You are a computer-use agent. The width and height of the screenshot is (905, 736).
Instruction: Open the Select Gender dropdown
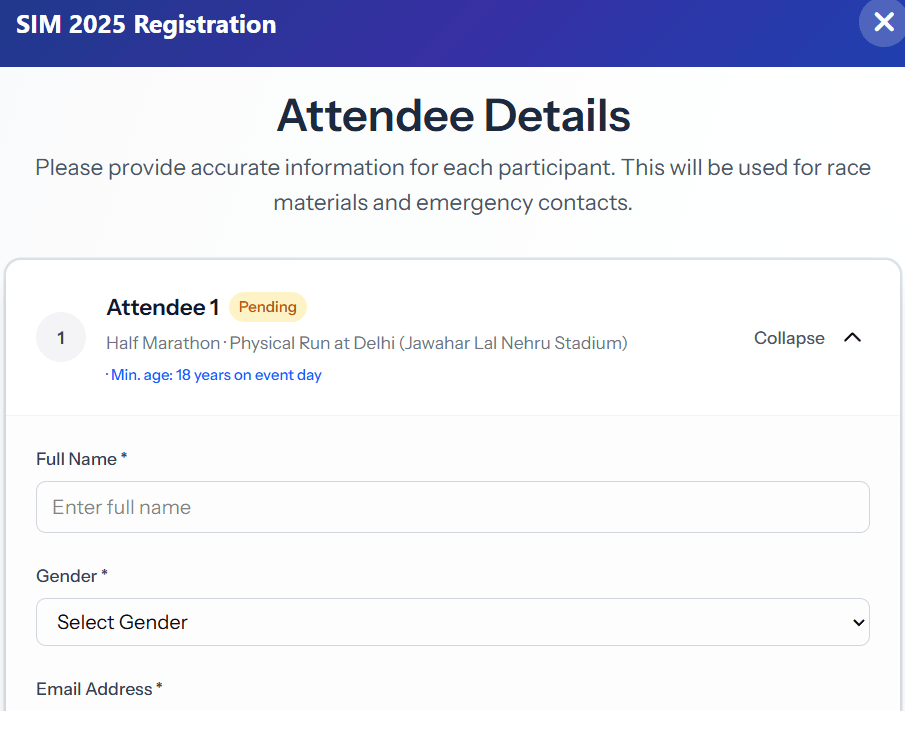click(x=452, y=622)
